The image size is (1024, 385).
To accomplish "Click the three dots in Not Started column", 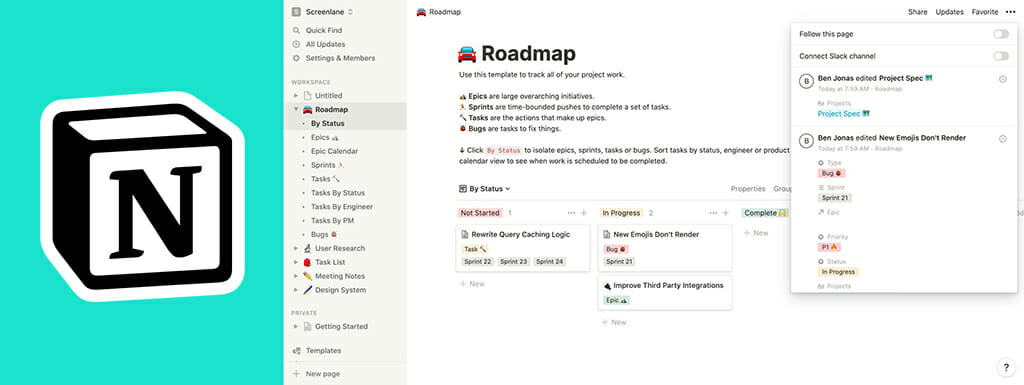I will tap(571, 213).
